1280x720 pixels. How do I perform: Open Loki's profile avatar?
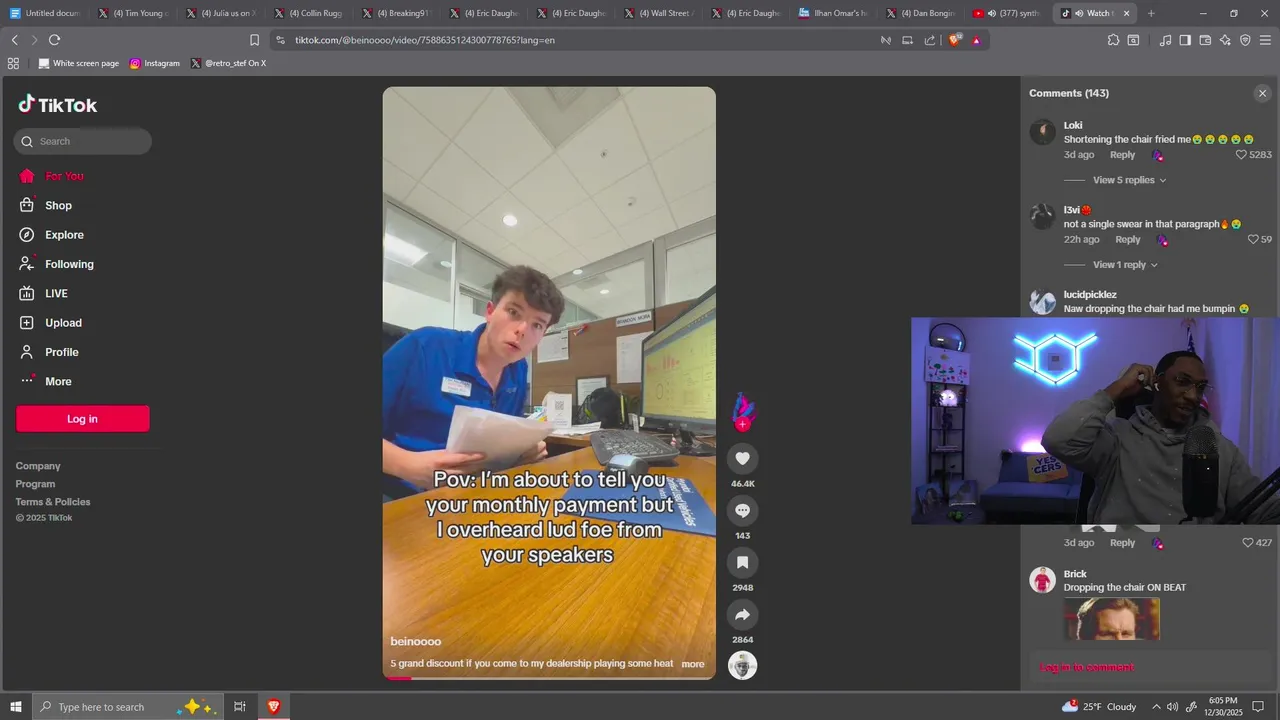[x=1043, y=132]
